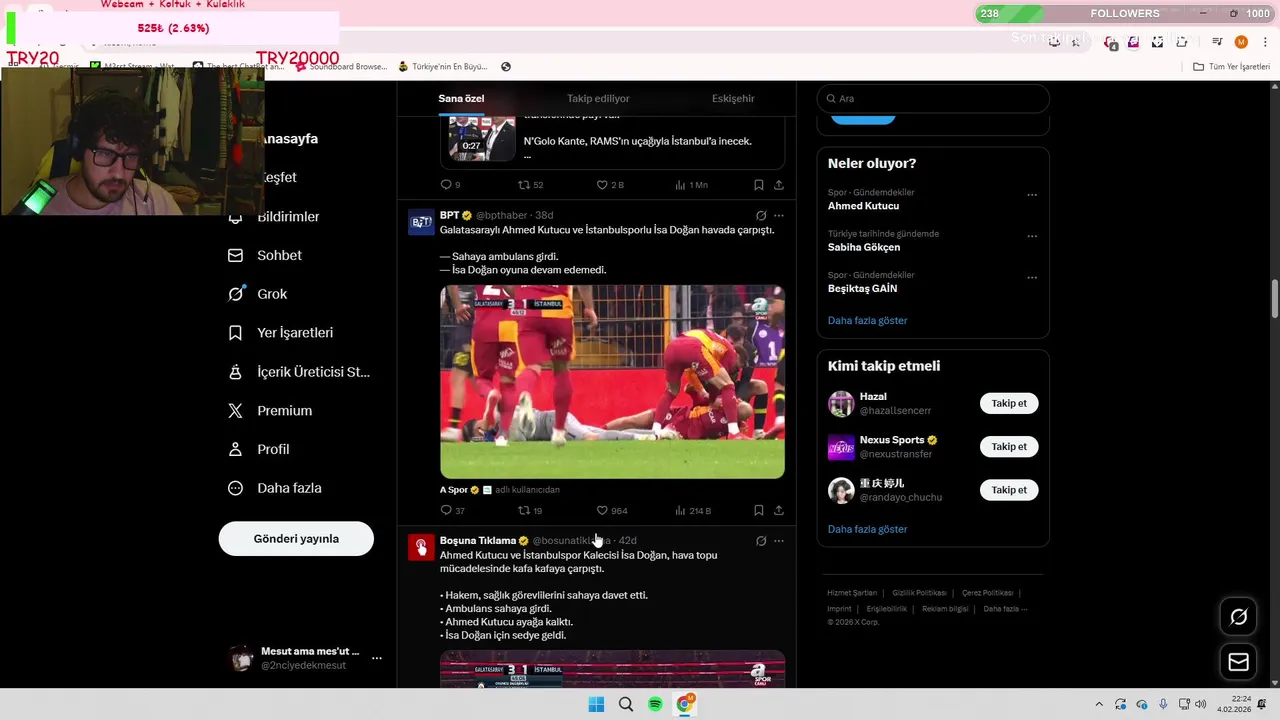Bookmark the Kante video post
1280x720 pixels.
pos(758,185)
